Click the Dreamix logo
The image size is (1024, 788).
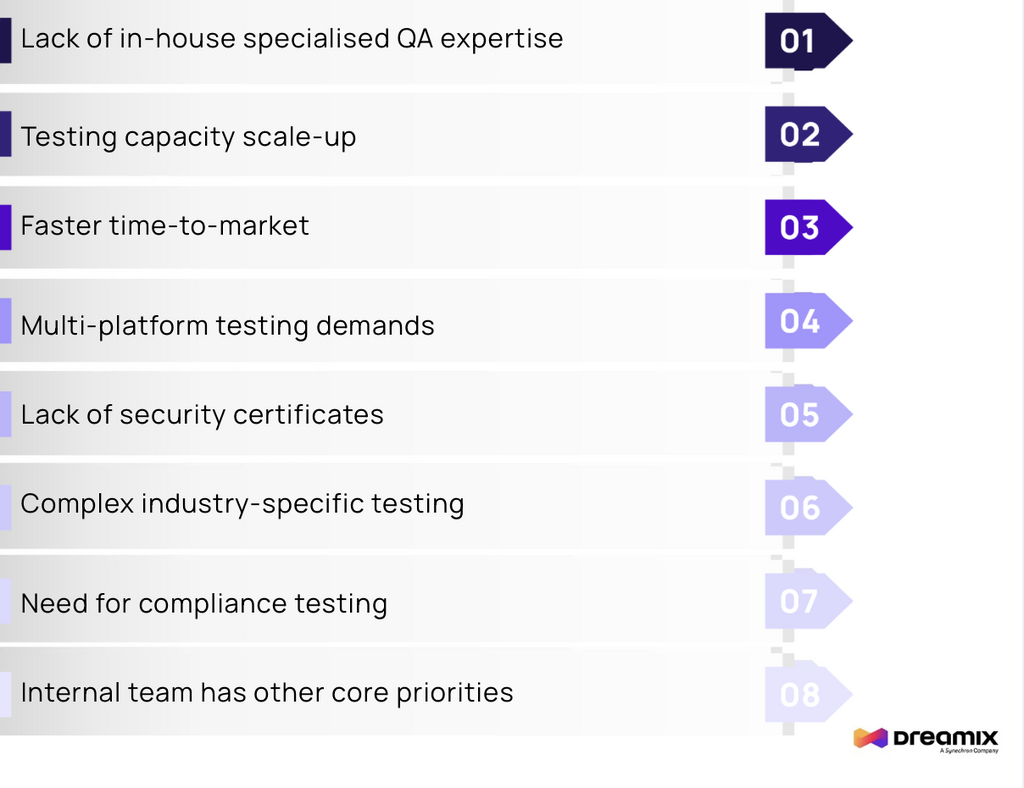[x=925, y=739]
